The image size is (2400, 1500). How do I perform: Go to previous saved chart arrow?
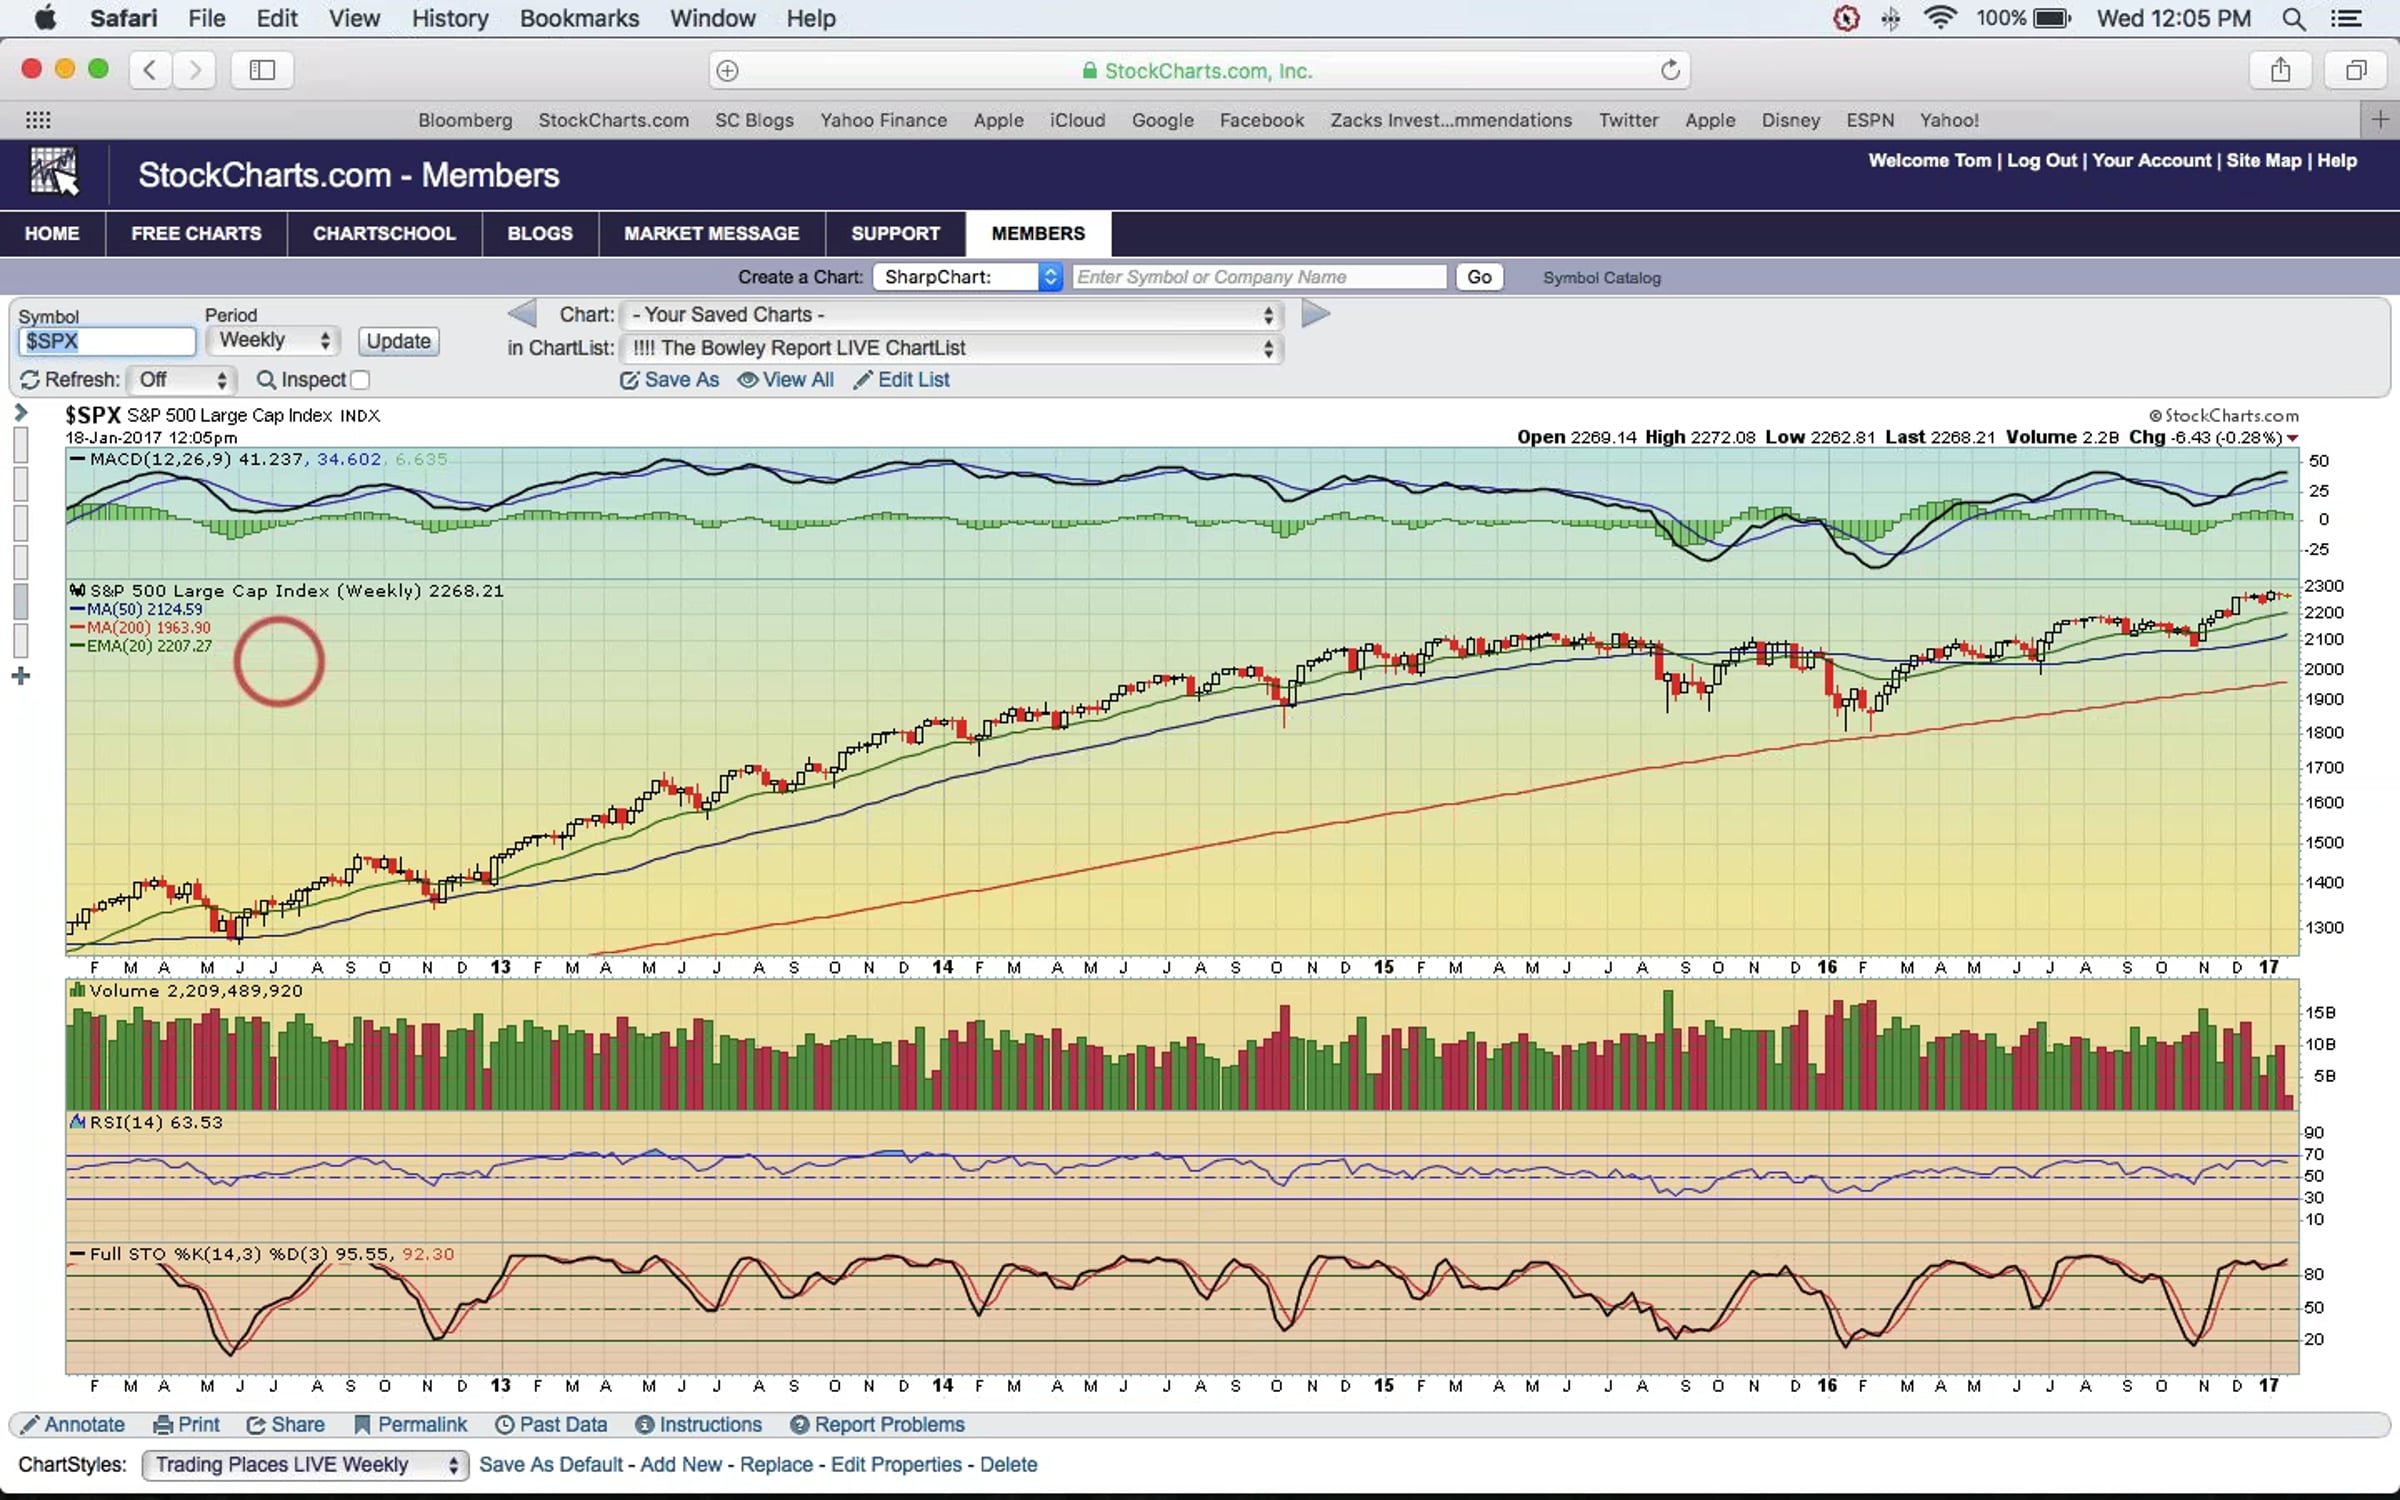tap(521, 314)
